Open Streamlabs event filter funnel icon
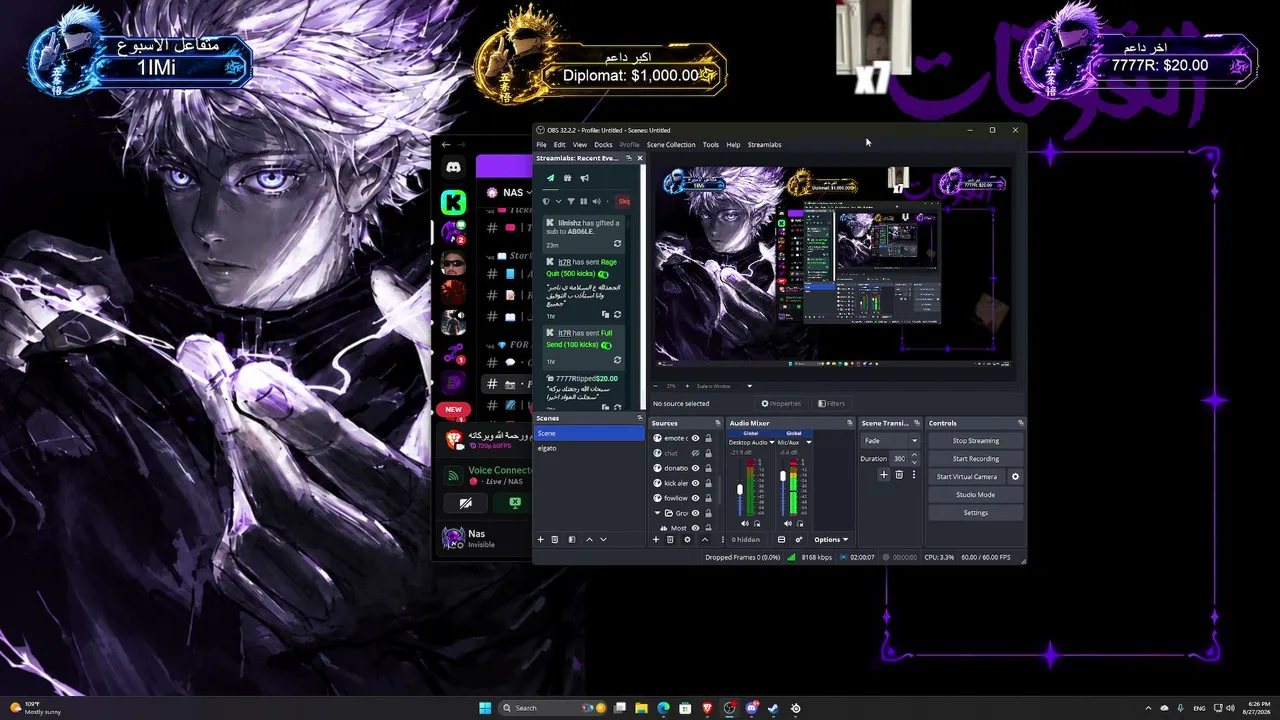Image resolution: width=1280 pixels, height=720 pixels. [571, 201]
